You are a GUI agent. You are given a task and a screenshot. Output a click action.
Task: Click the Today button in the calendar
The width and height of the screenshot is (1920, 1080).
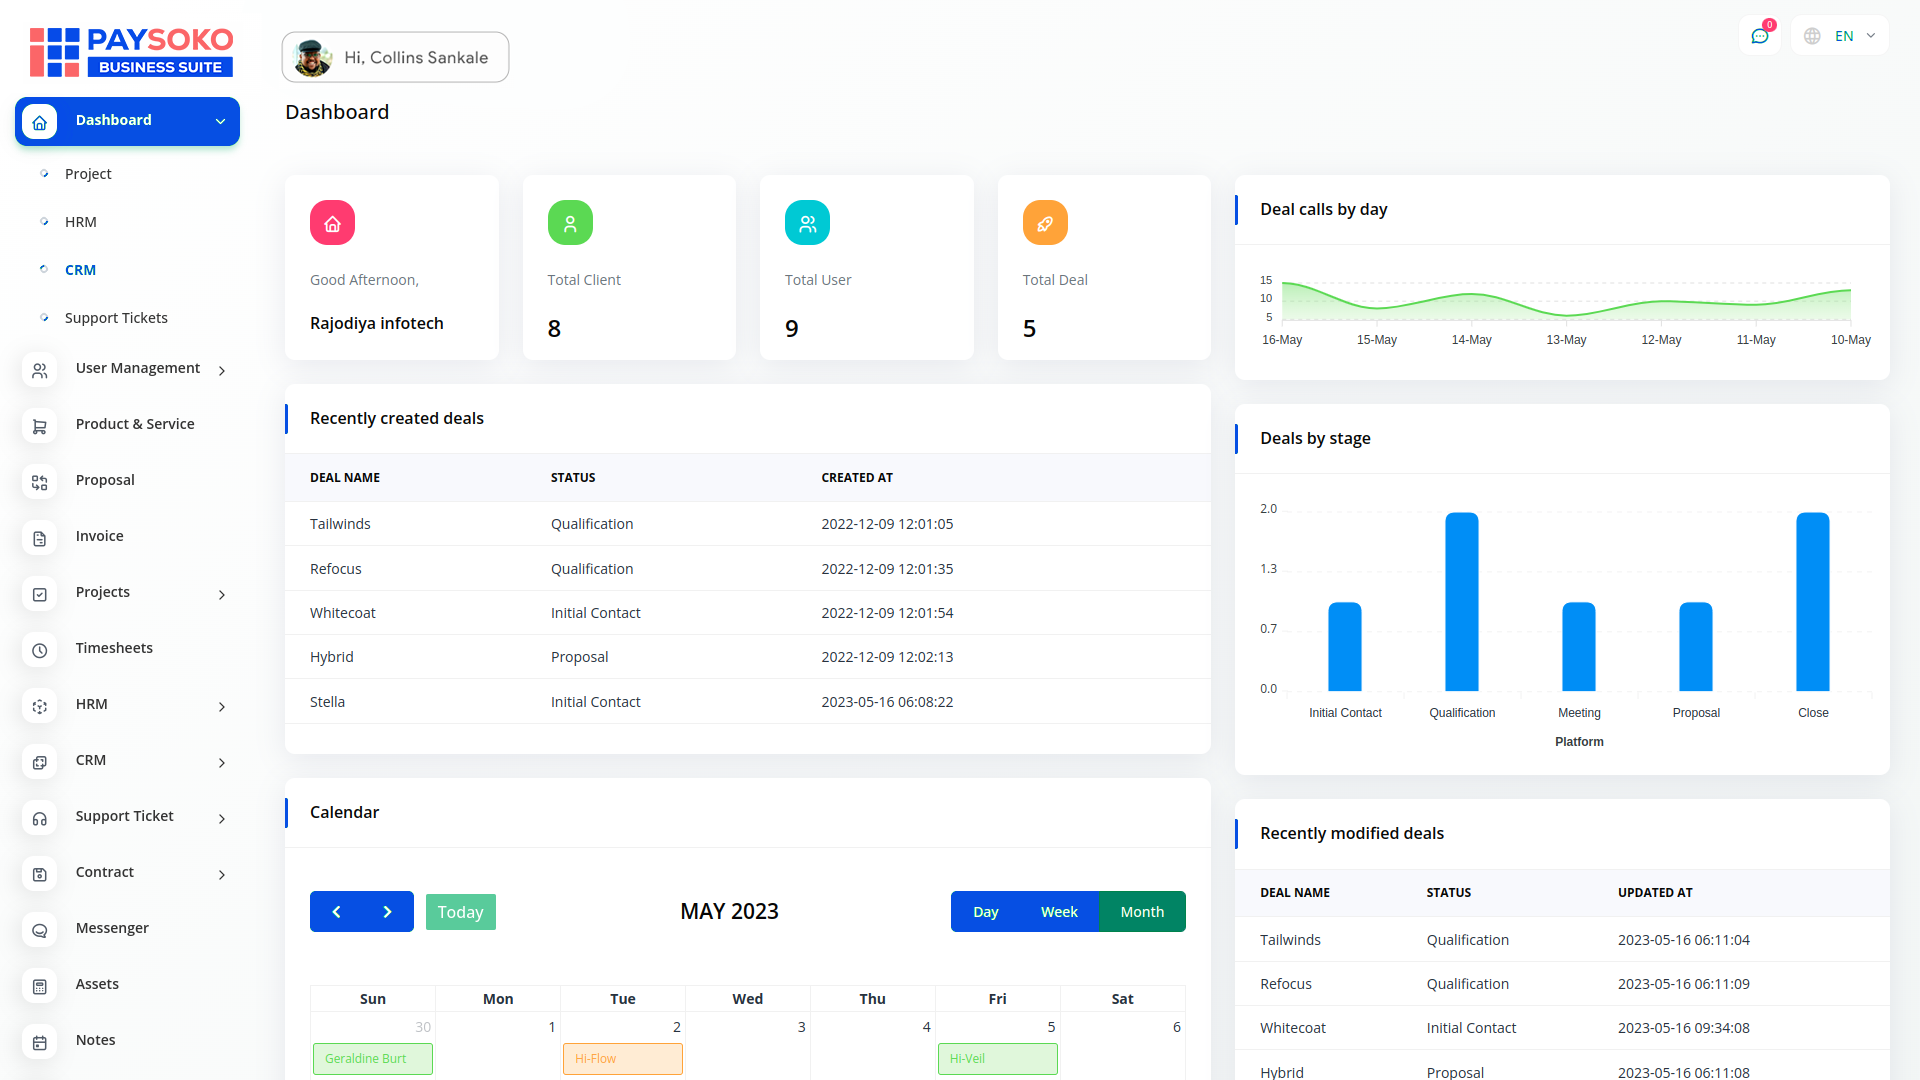click(x=460, y=911)
